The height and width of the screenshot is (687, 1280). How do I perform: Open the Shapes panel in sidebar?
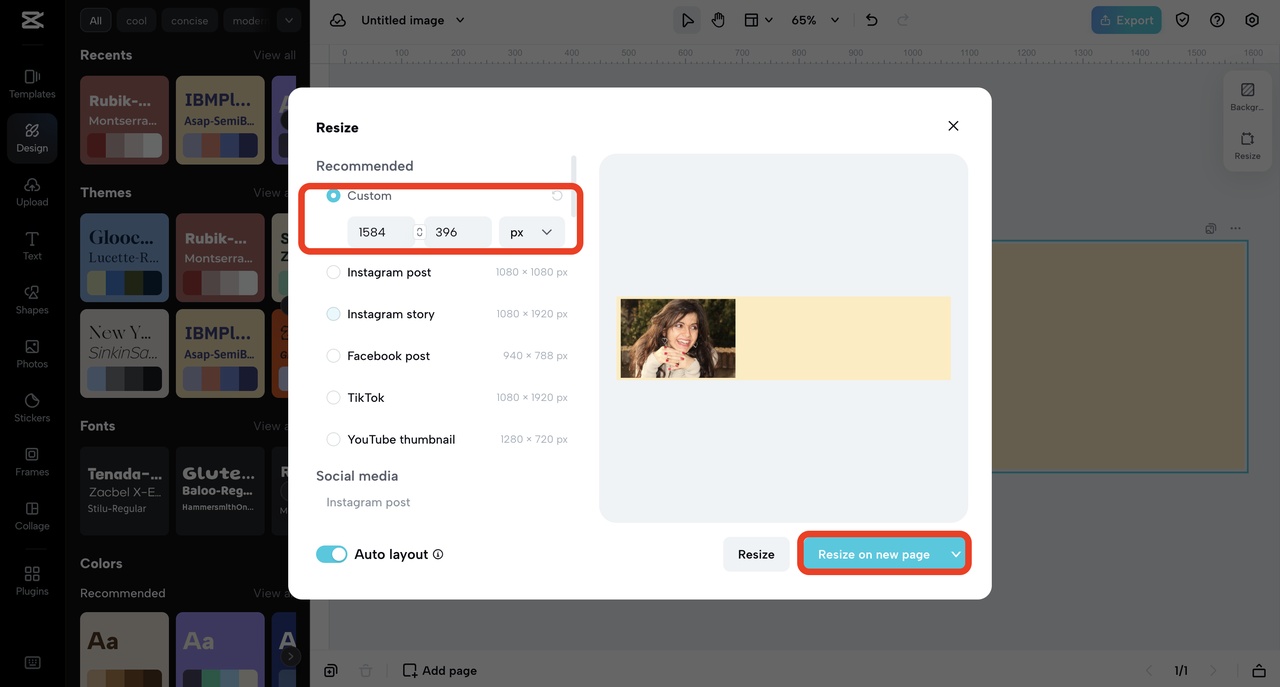point(32,298)
